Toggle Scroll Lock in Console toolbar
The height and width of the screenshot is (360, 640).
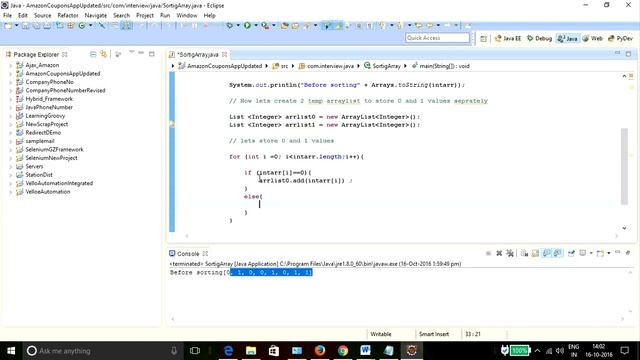coord(535,253)
